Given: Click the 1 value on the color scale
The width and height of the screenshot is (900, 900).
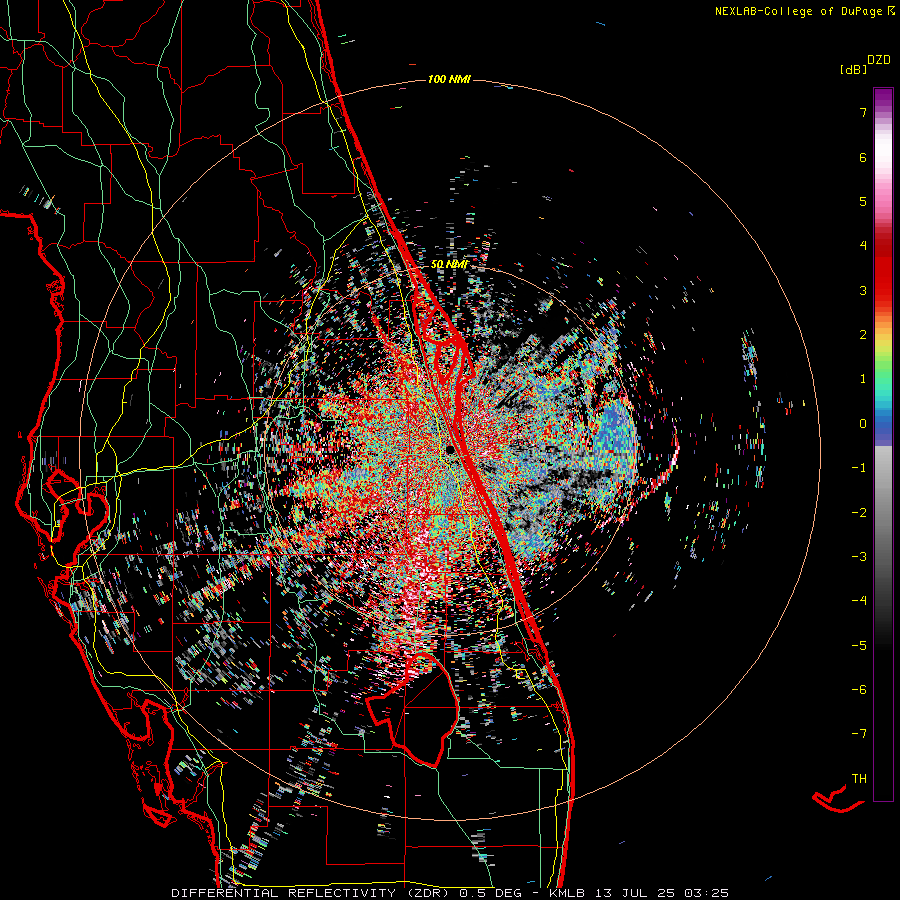Looking at the screenshot, I should tap(863, 378).
